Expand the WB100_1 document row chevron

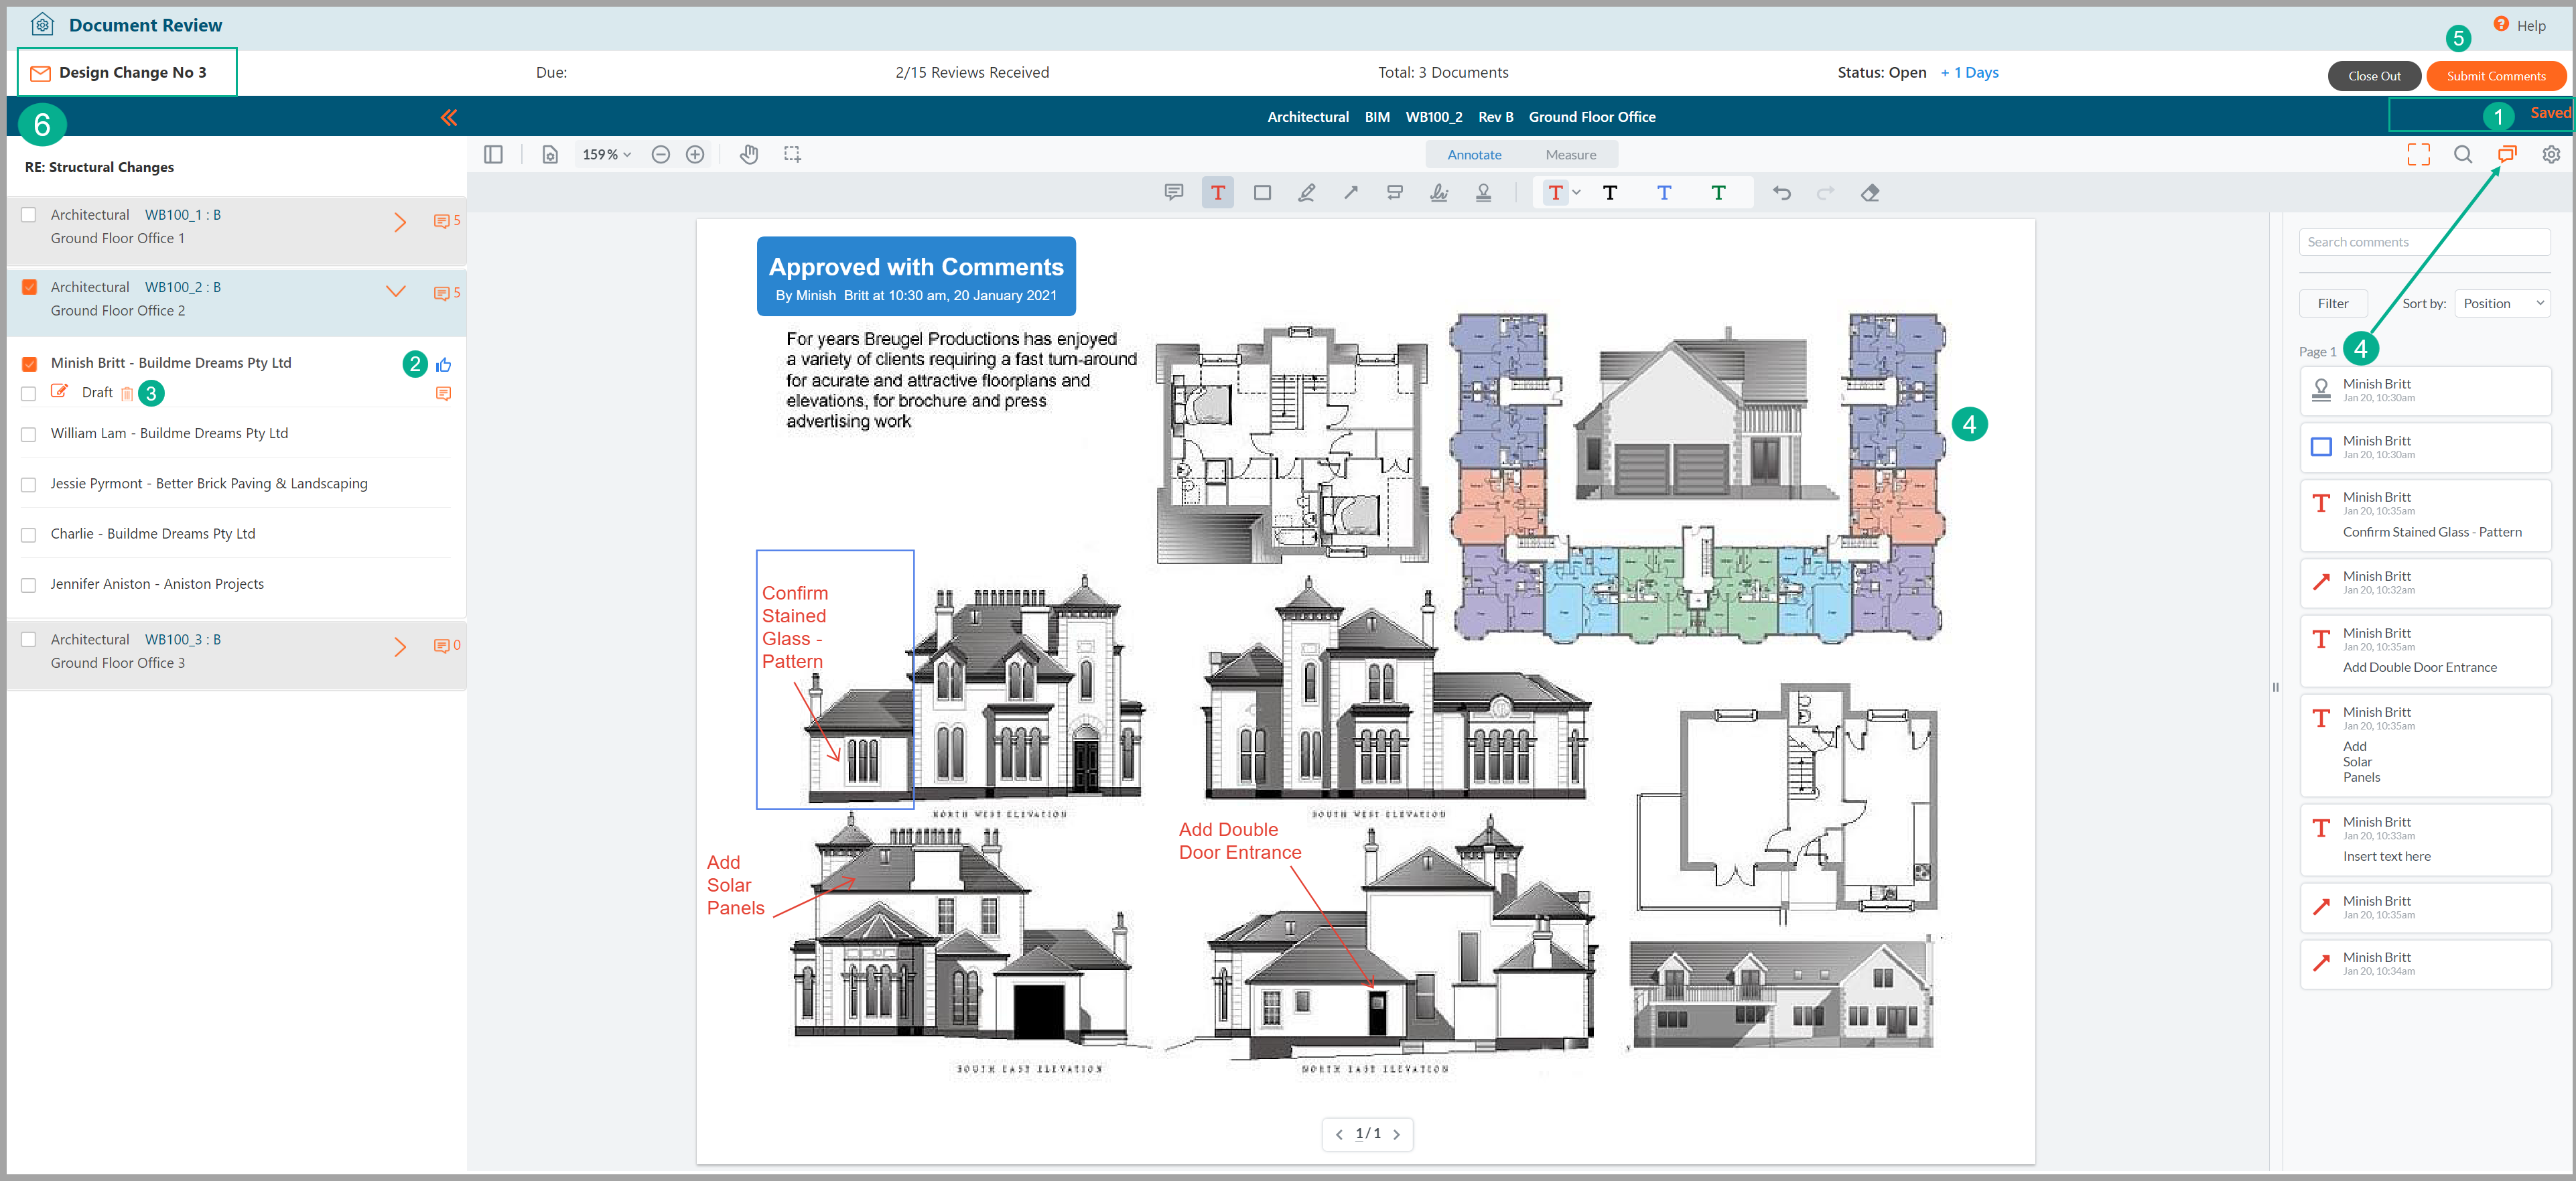pyautogui.click(x=400, y=222)
